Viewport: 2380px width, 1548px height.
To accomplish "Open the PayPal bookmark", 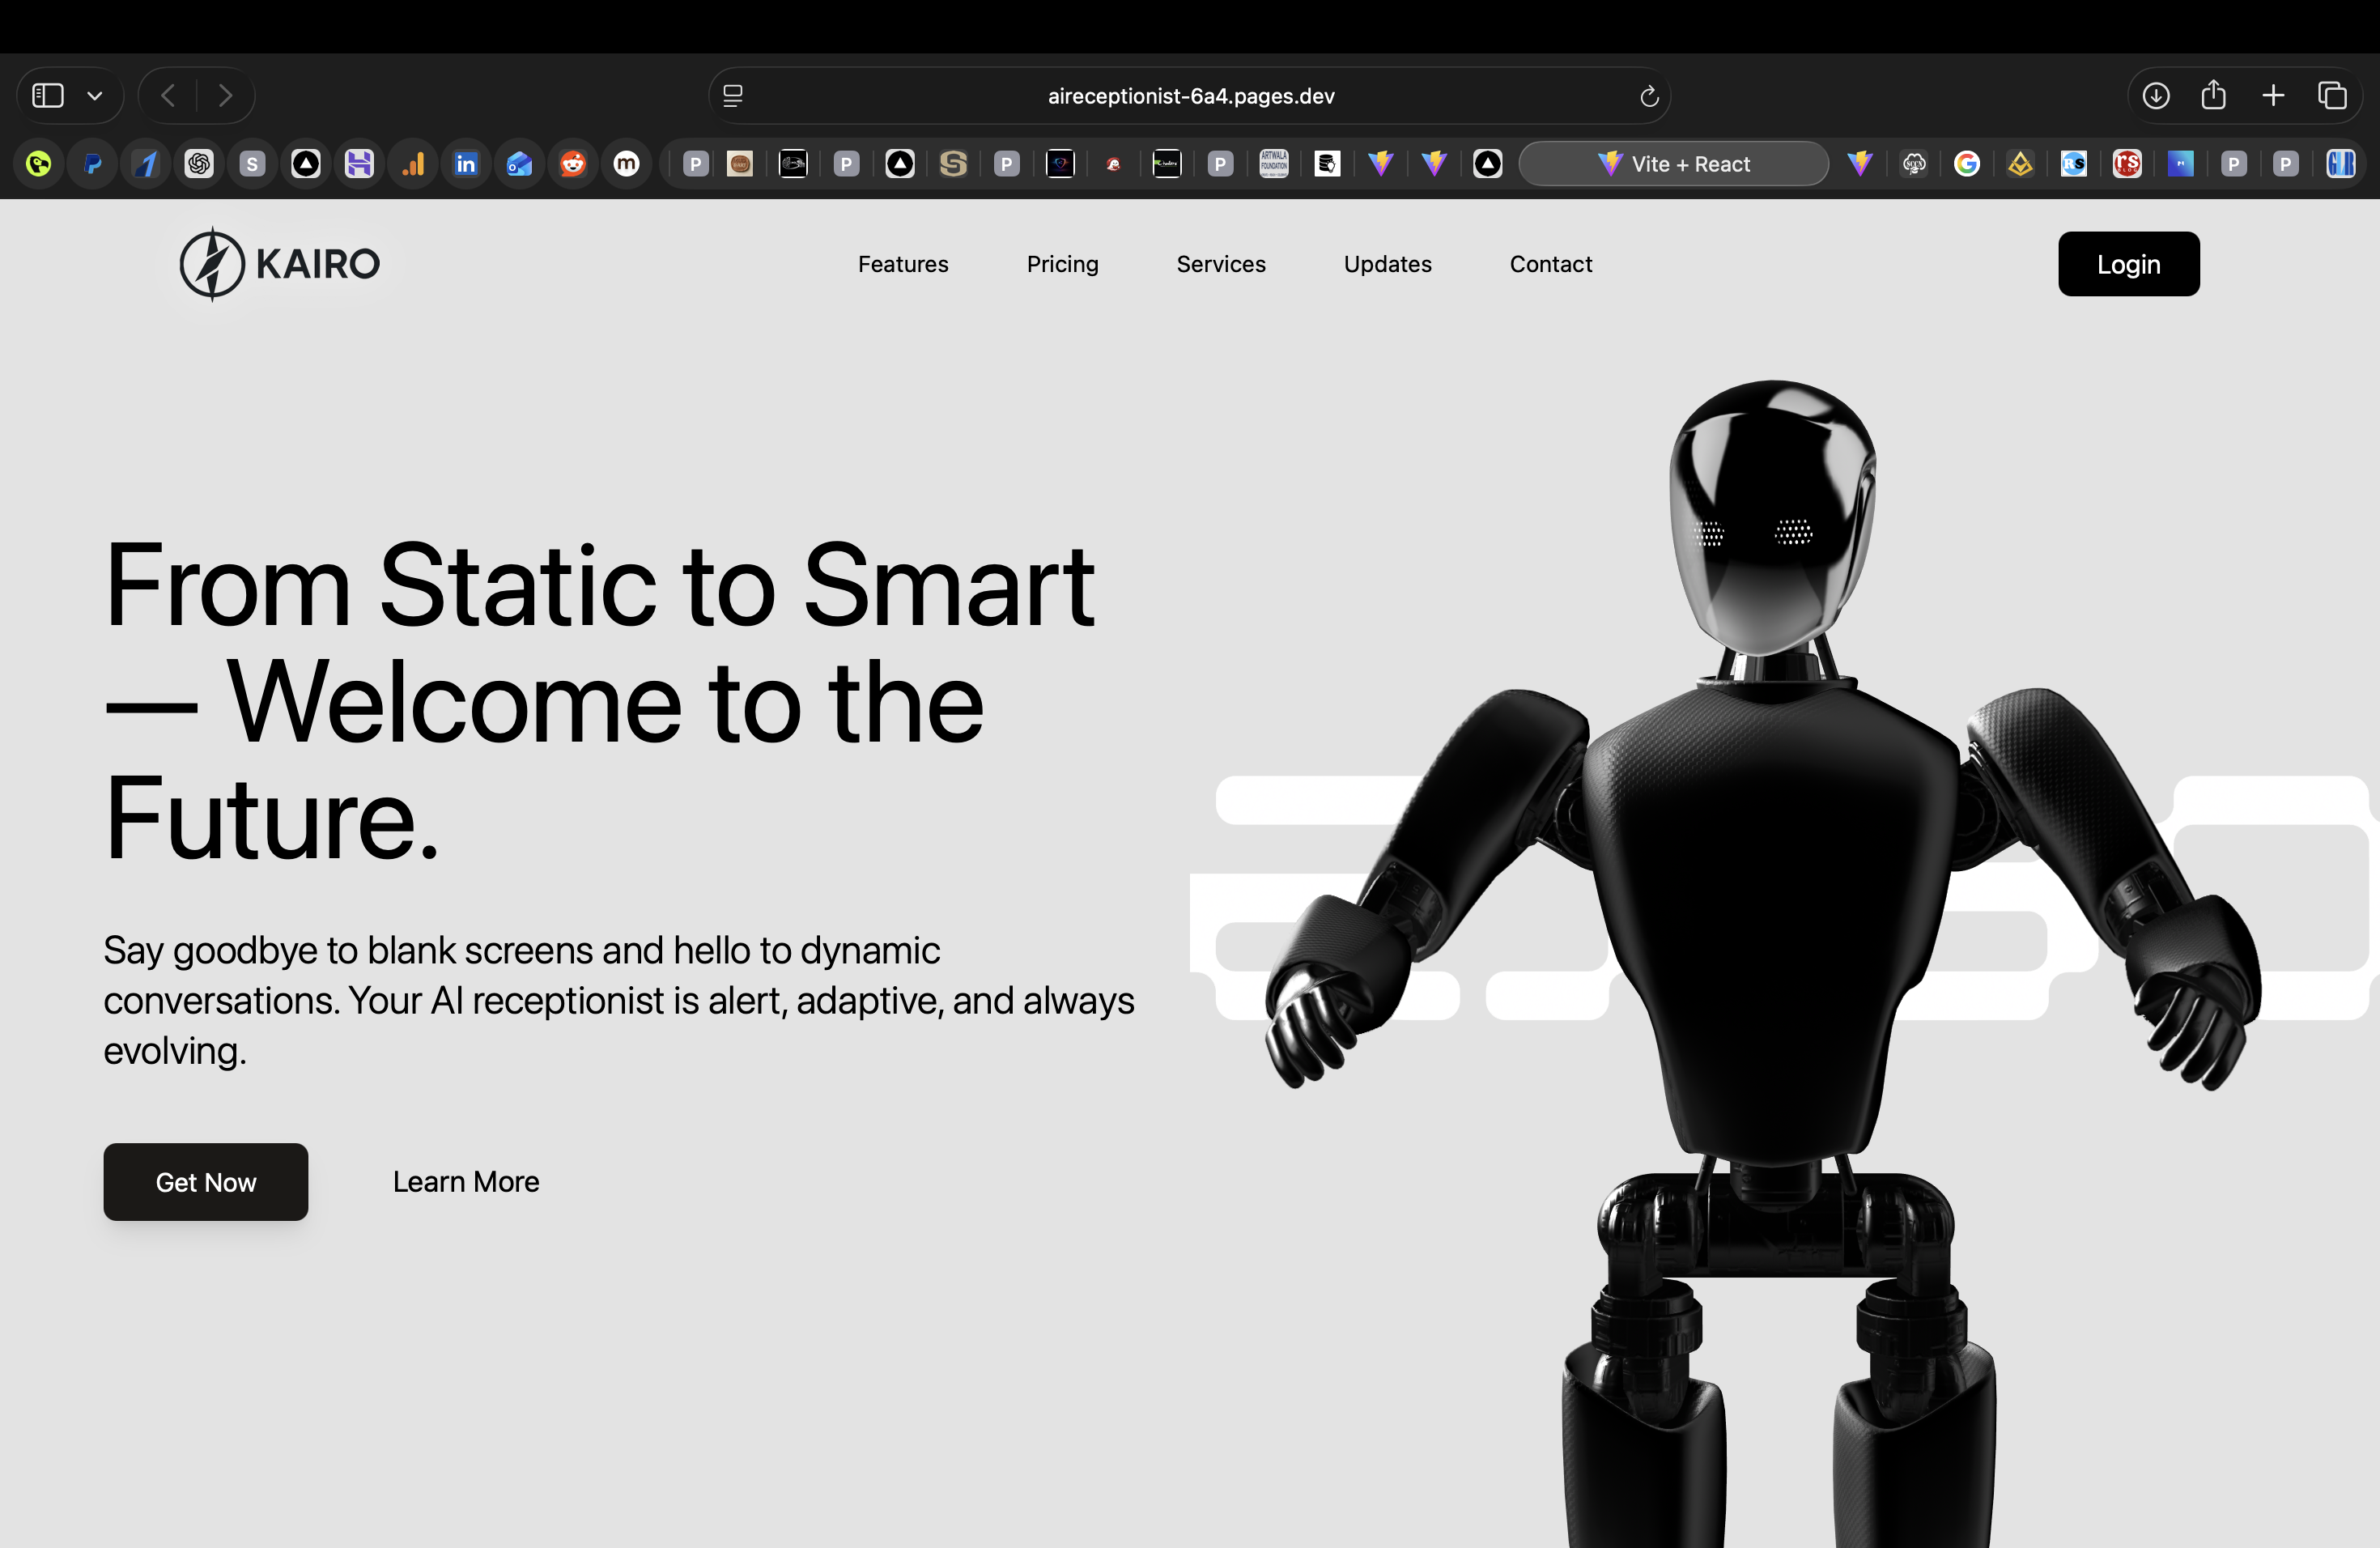I will (92, 163).
